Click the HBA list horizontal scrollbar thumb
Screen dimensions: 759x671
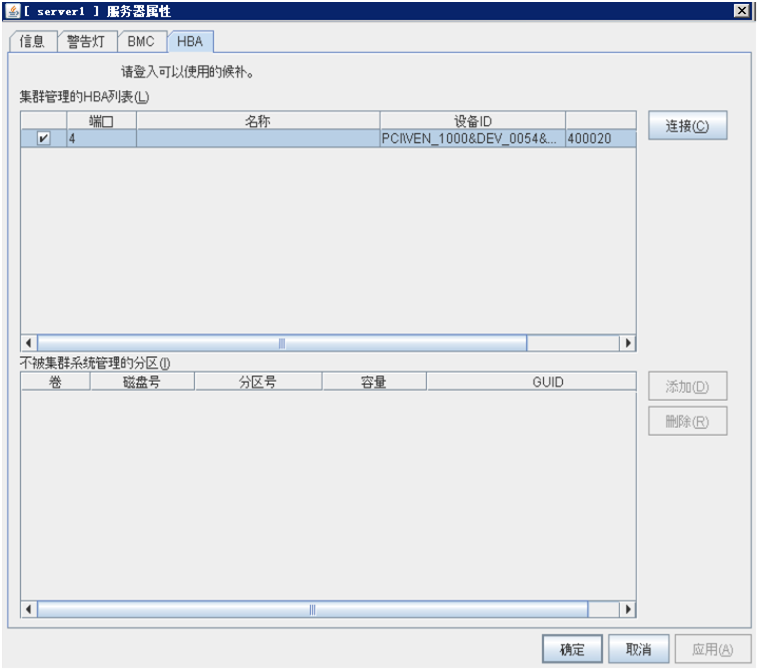(282, 343)
